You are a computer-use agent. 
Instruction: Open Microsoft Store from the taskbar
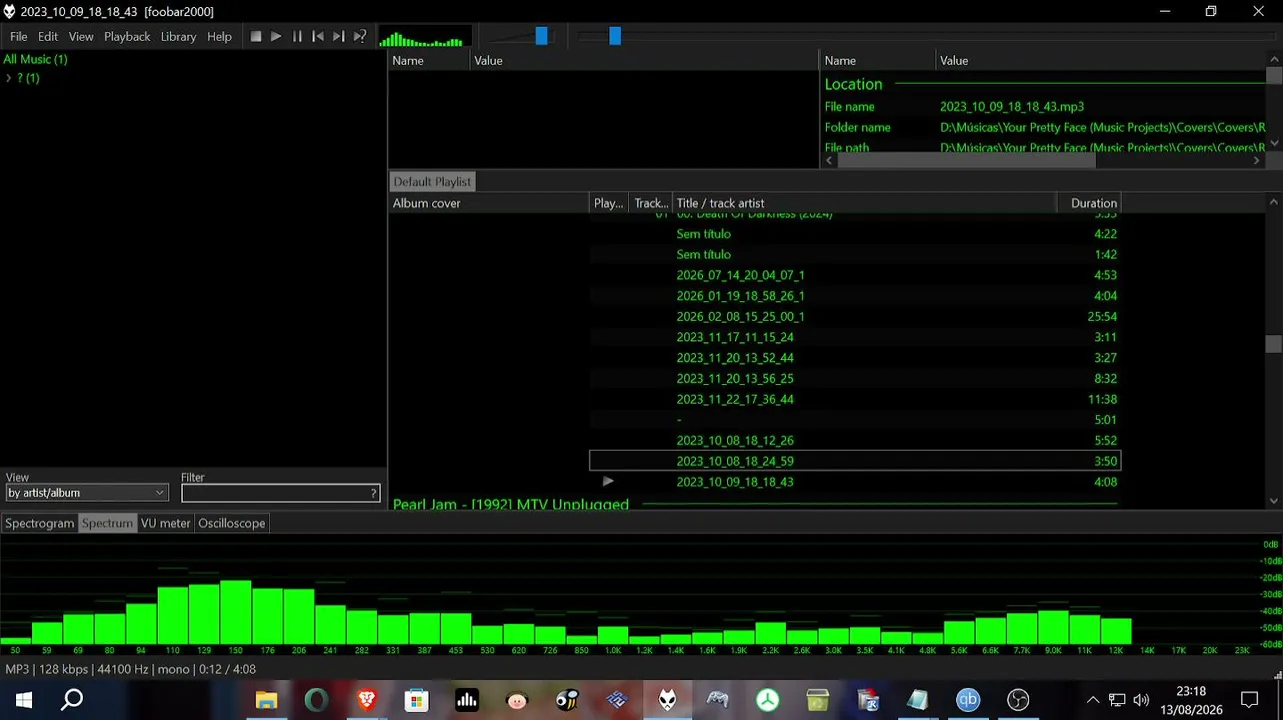point(416,700)
